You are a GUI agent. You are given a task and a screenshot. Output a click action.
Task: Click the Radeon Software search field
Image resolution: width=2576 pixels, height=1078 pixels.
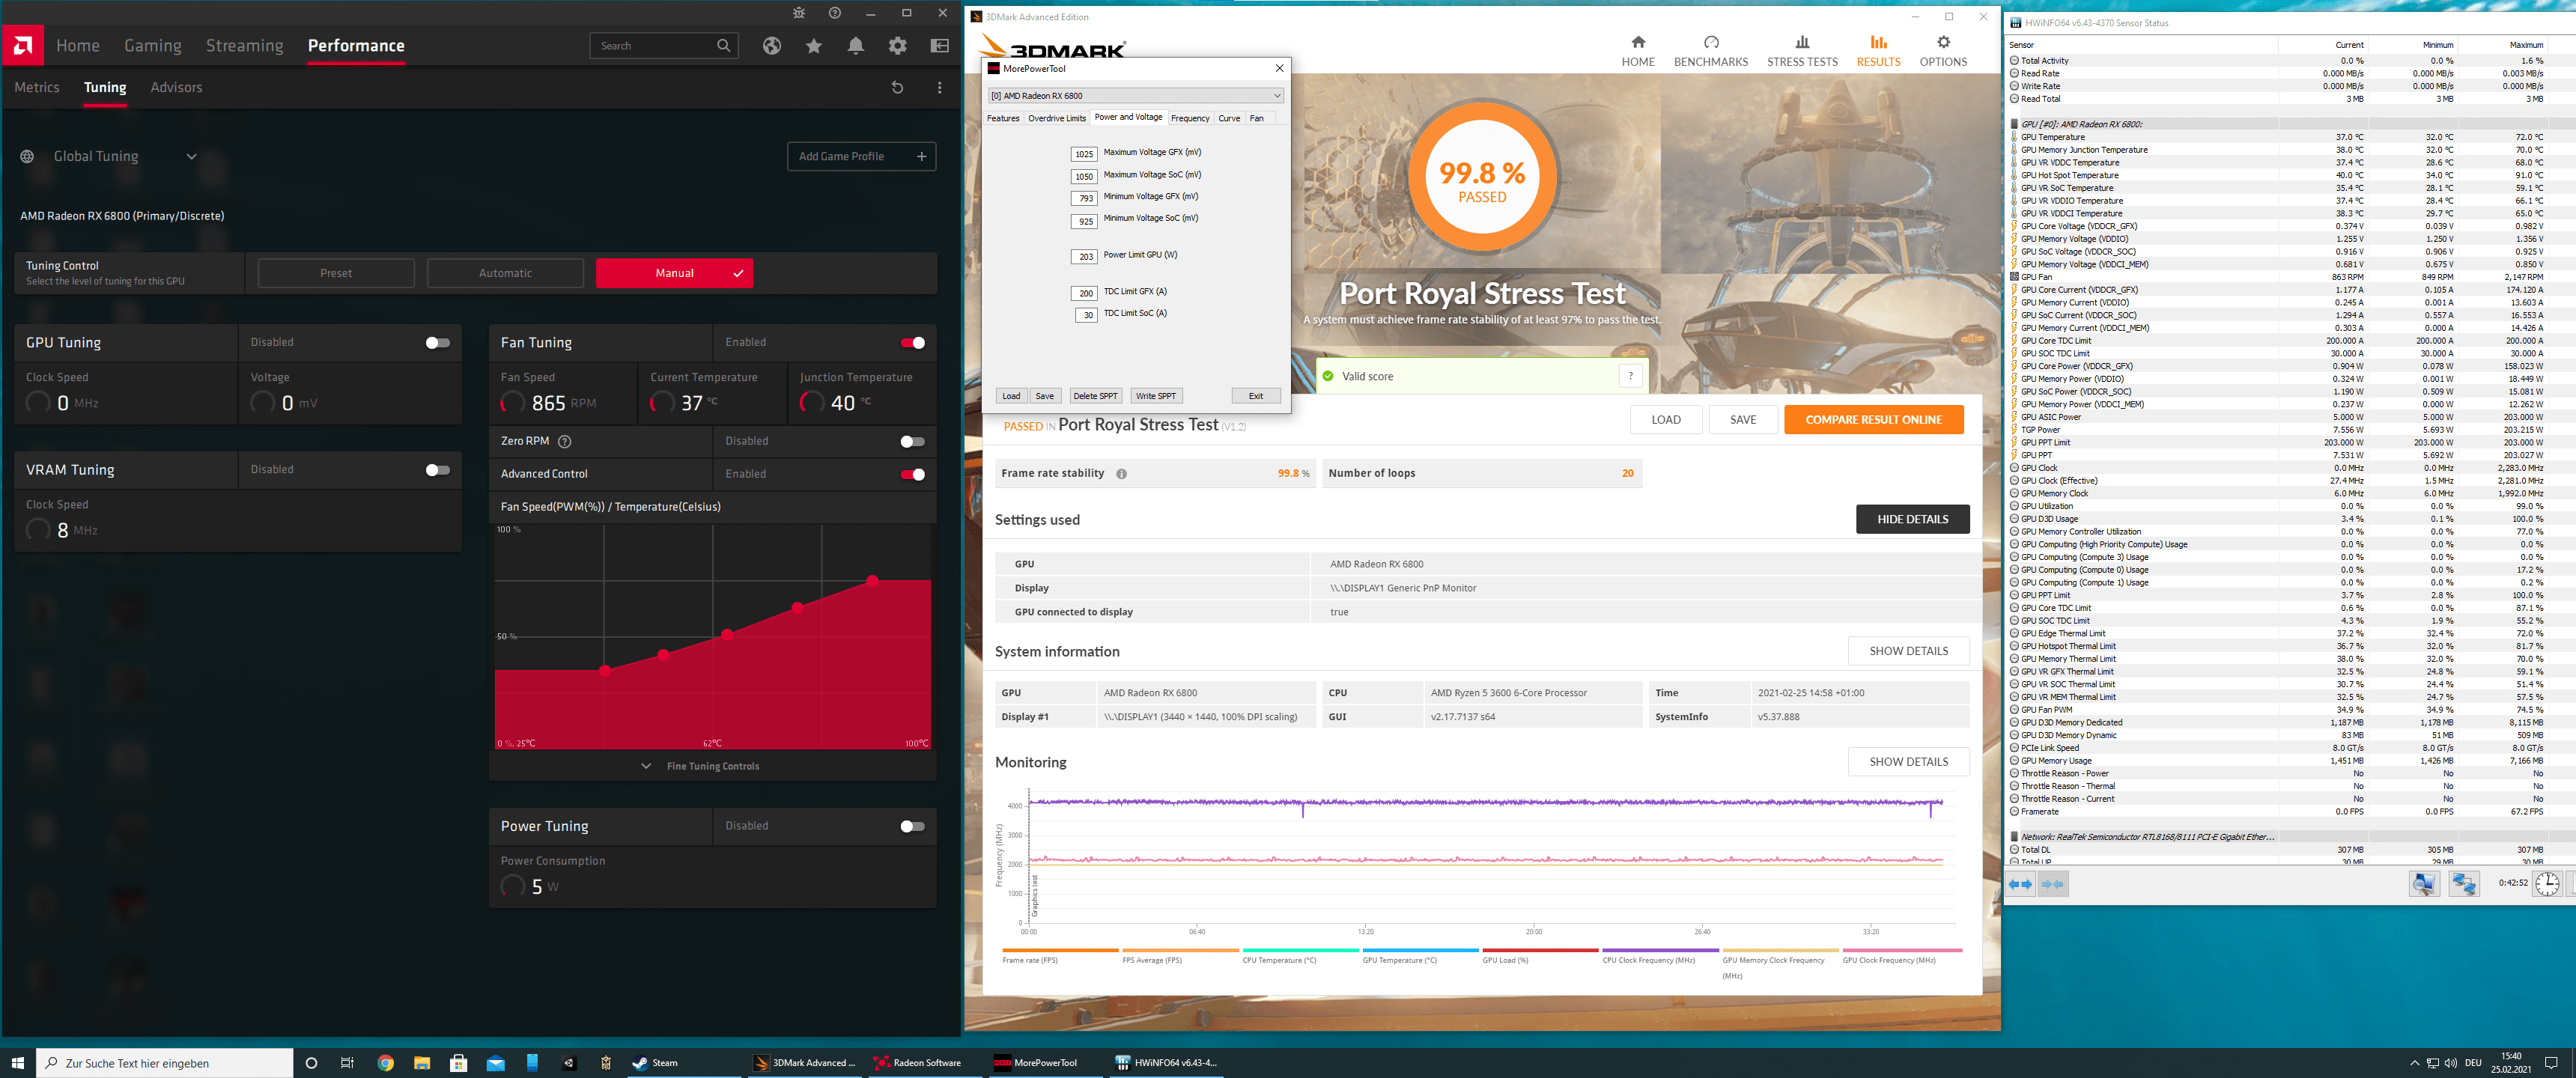pos(664,46)
